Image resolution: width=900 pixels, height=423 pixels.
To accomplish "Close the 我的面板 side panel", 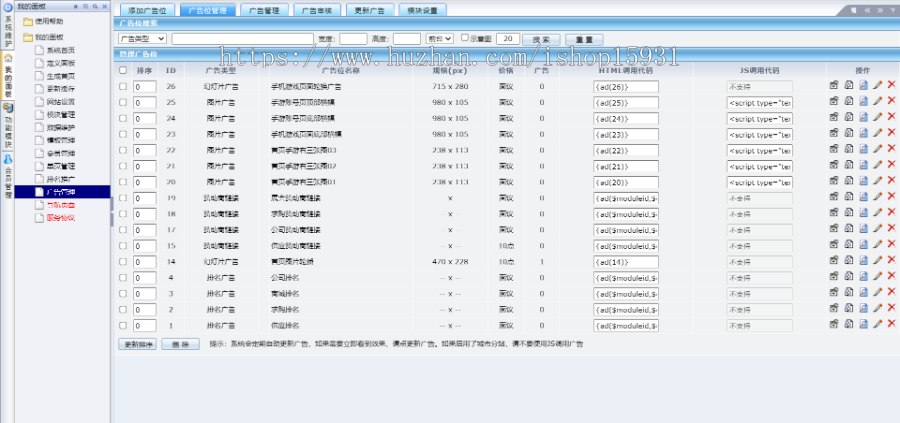I will (x=104, y=6).
